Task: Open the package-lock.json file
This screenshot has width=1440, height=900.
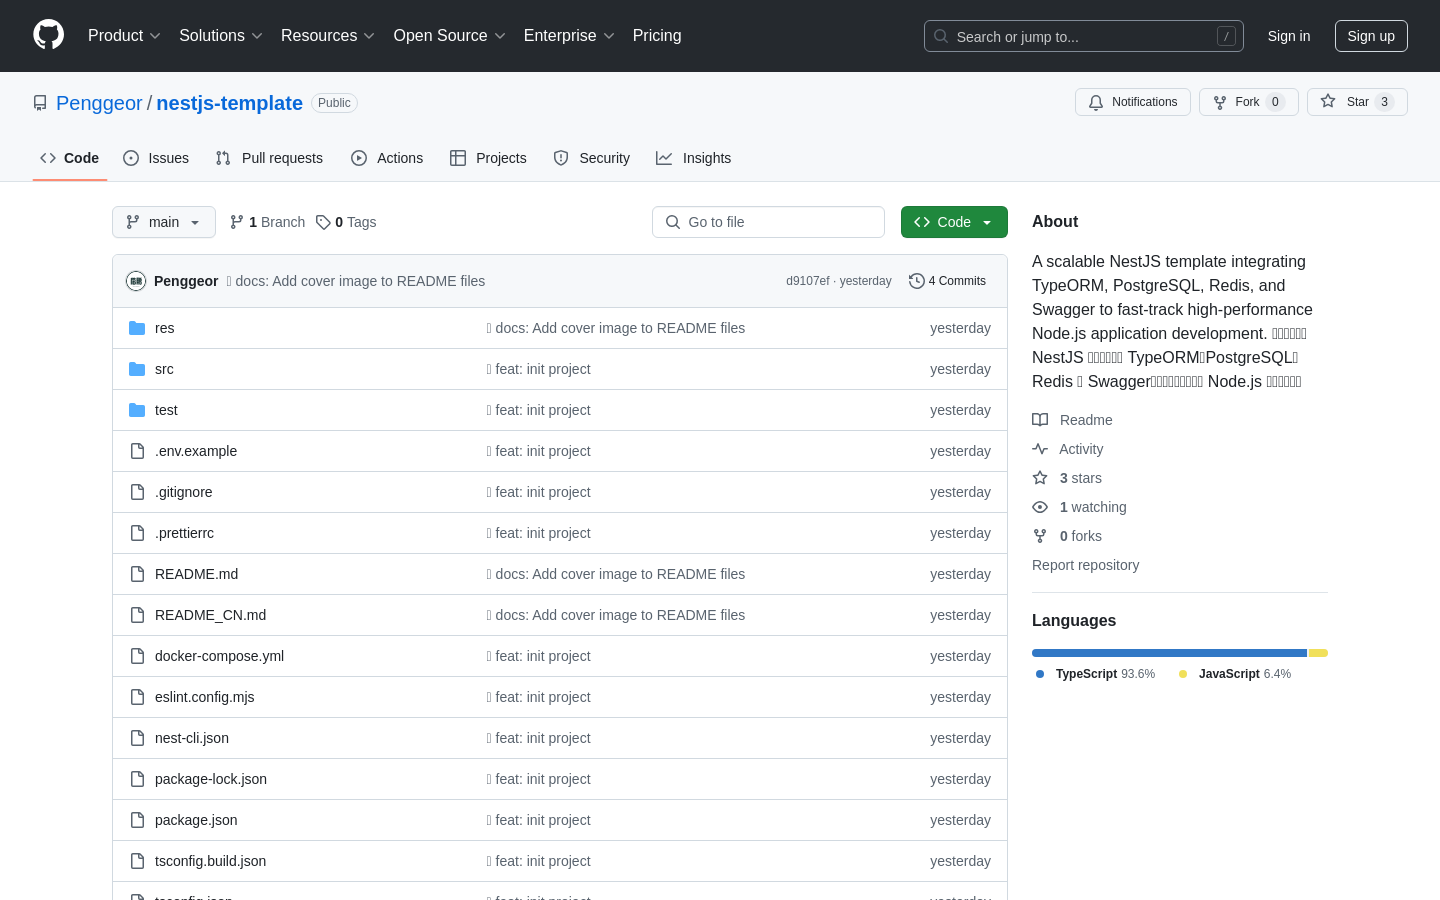Action: tap(211, 779)
